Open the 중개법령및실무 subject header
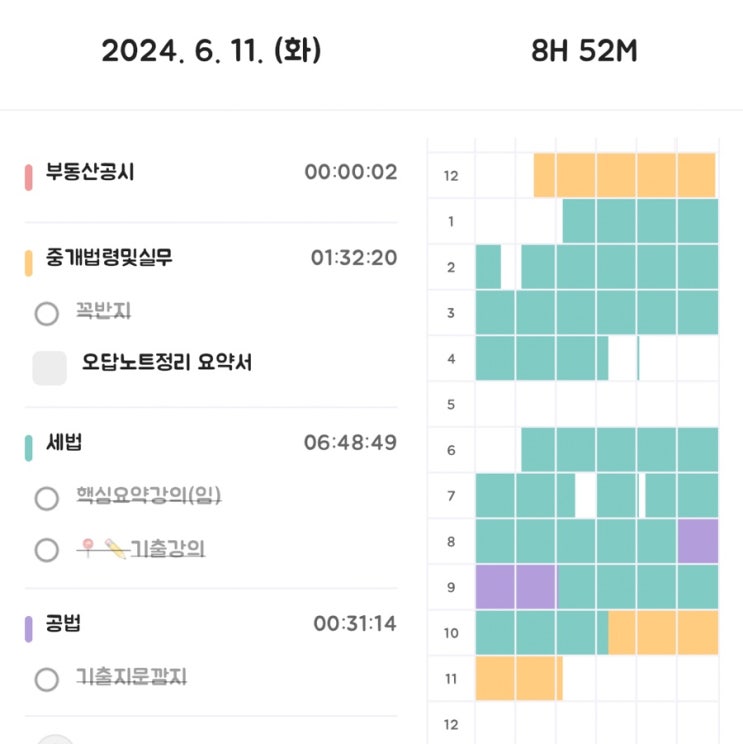 [x=109, y=258]
